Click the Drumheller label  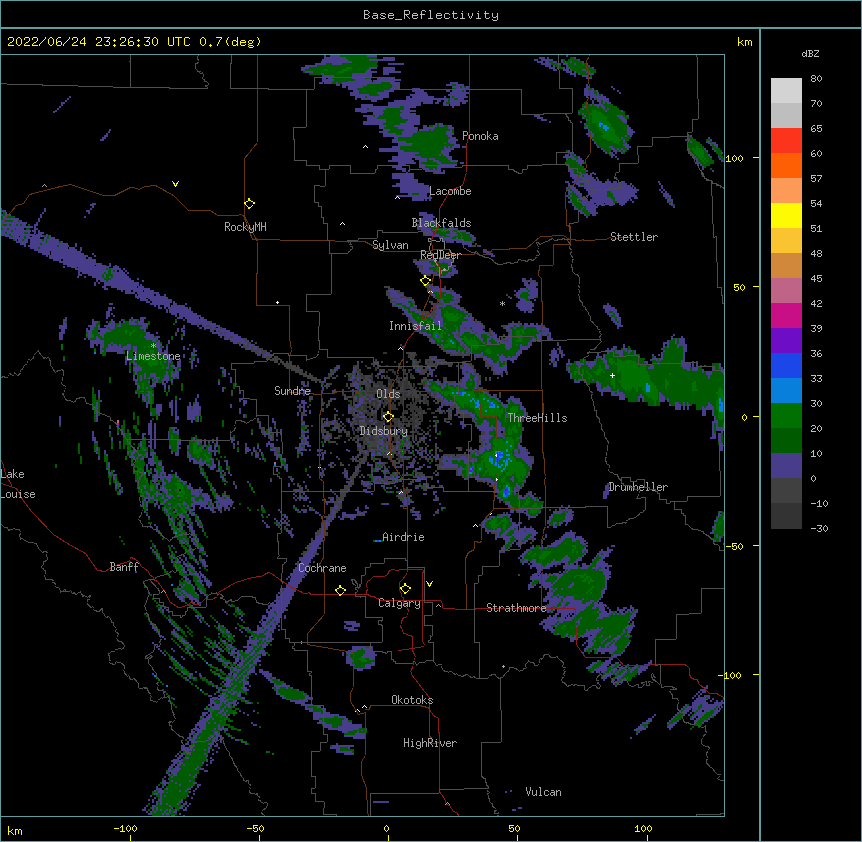pyautogui.click(x=638, y=487)
